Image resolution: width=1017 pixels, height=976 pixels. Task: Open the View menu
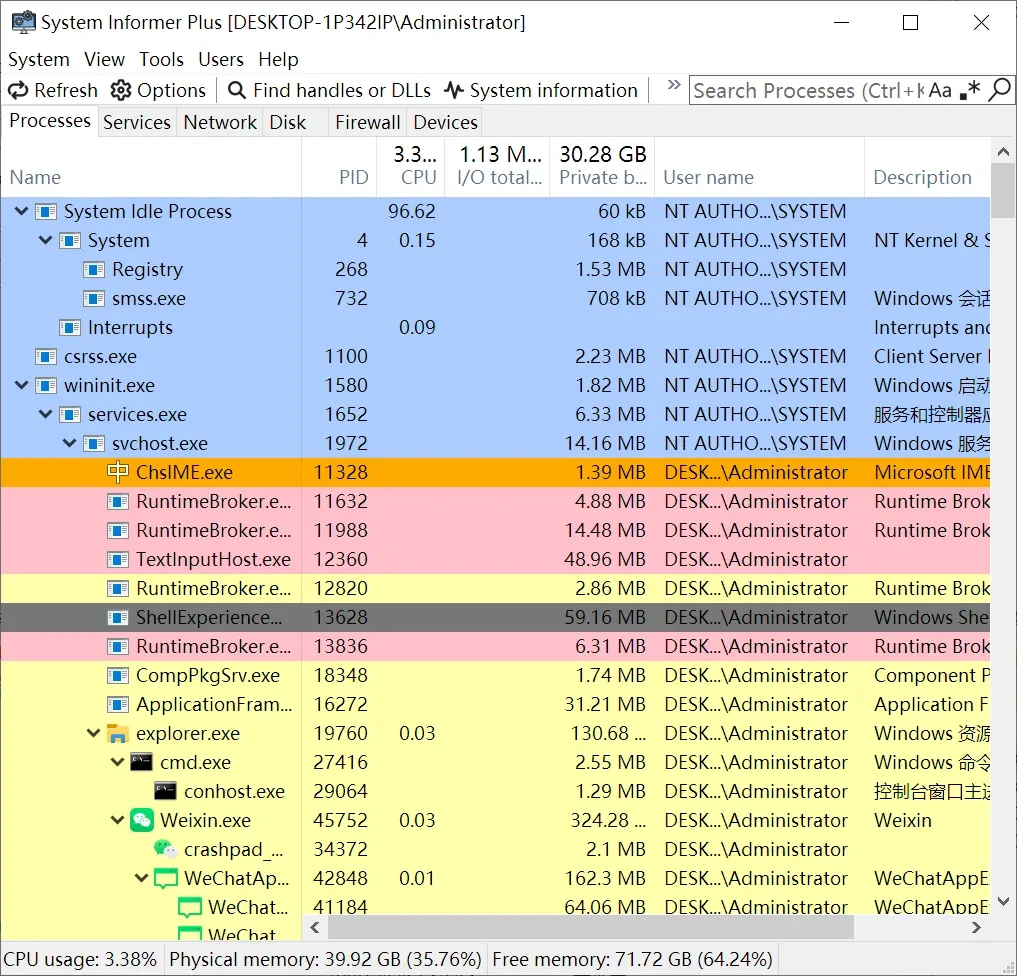click(x=104, y=59)
